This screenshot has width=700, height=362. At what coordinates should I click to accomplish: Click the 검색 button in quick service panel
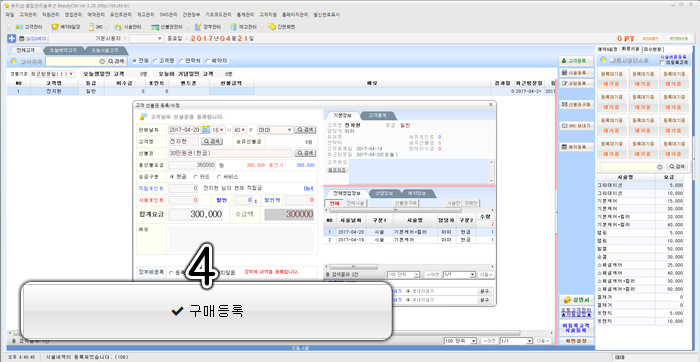pyautogui.click(x=677, y=166)
